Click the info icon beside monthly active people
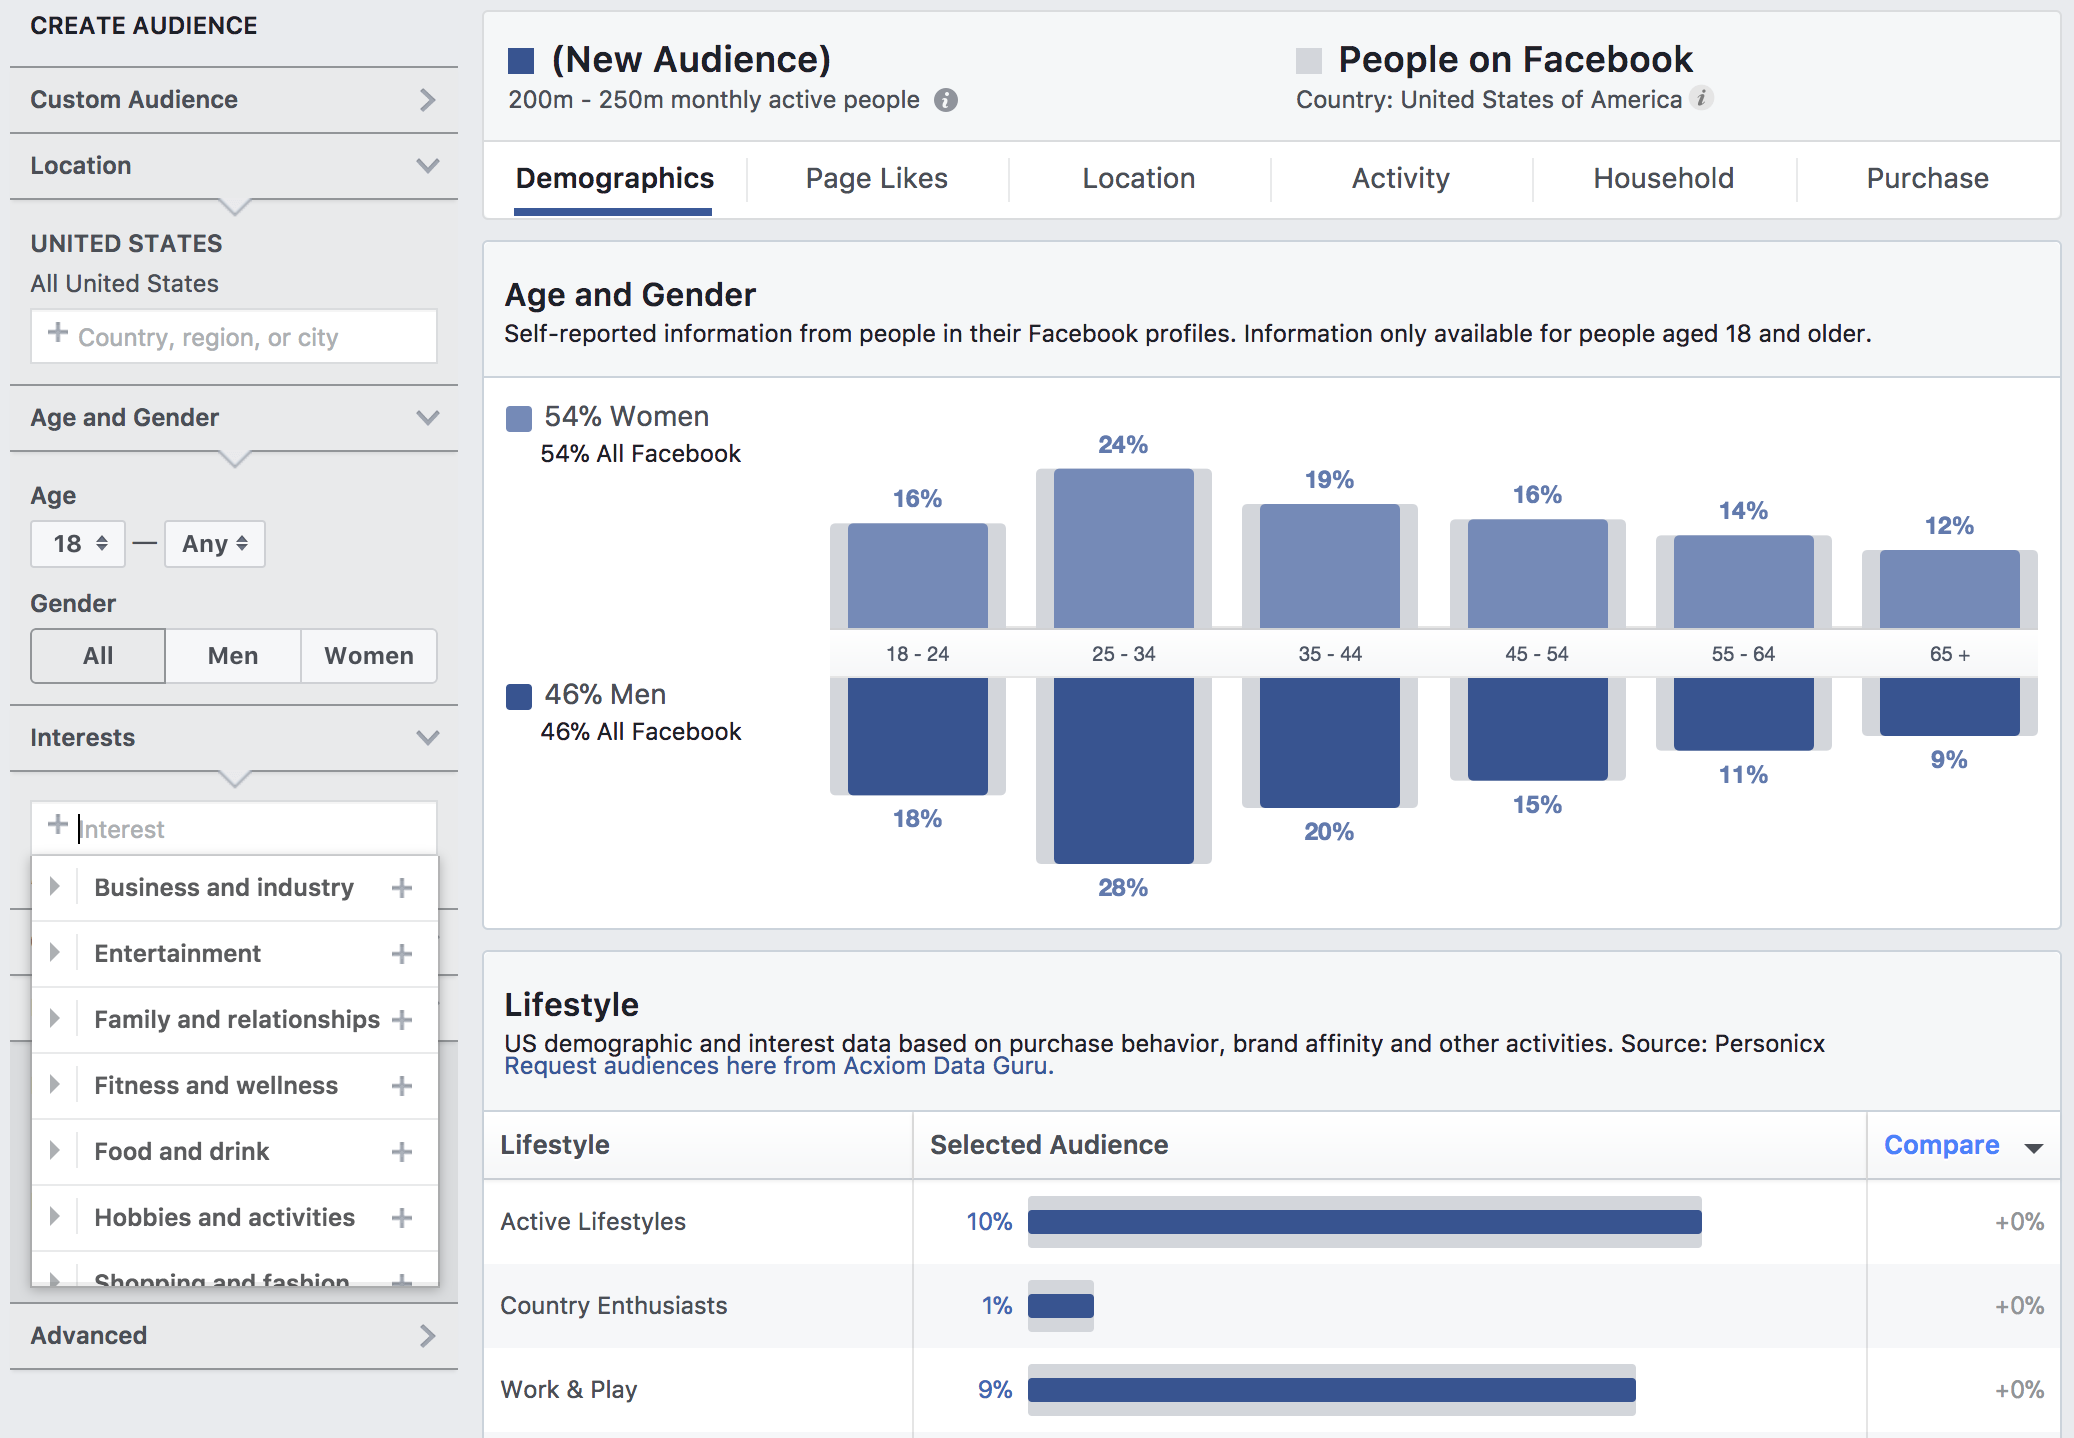This screenshot has height=1438, width=2074. click(x=945, y=100)
